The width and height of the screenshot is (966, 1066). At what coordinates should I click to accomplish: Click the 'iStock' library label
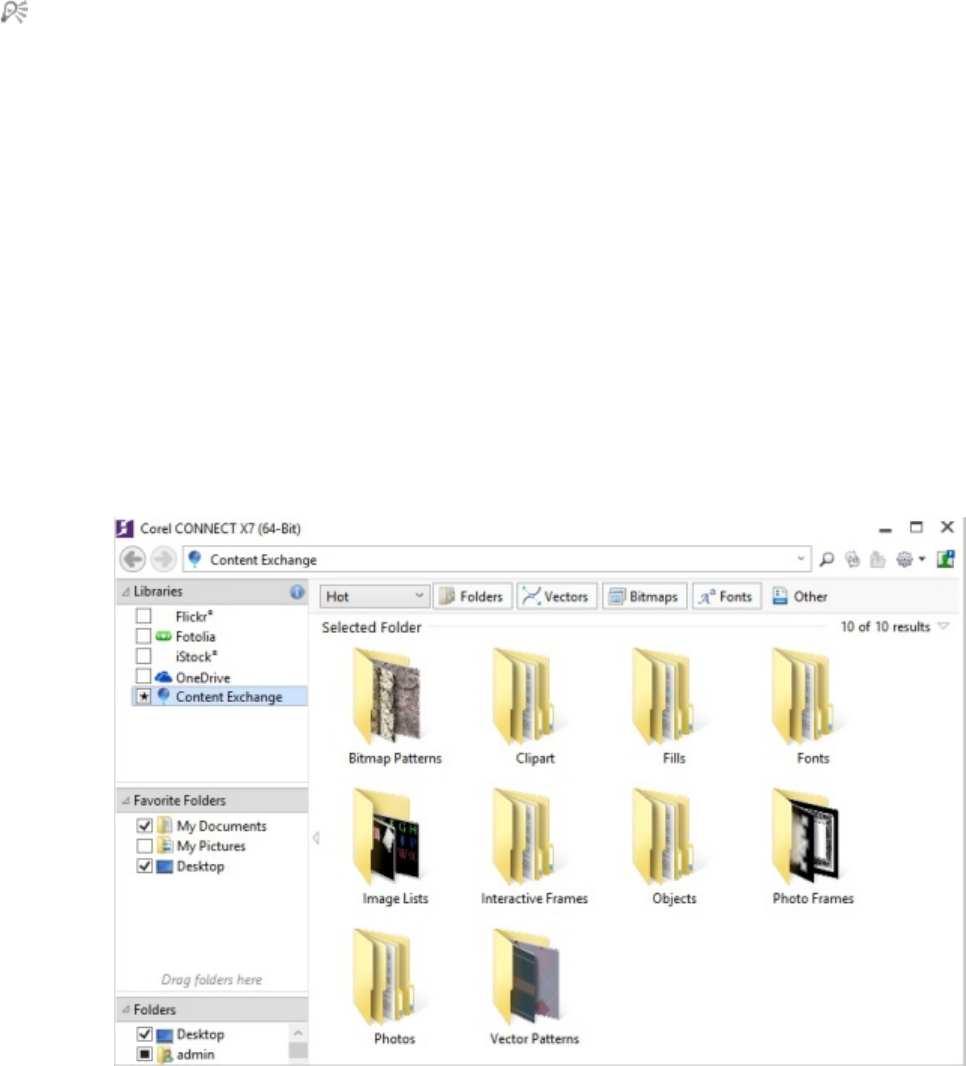tap(196, 657)
